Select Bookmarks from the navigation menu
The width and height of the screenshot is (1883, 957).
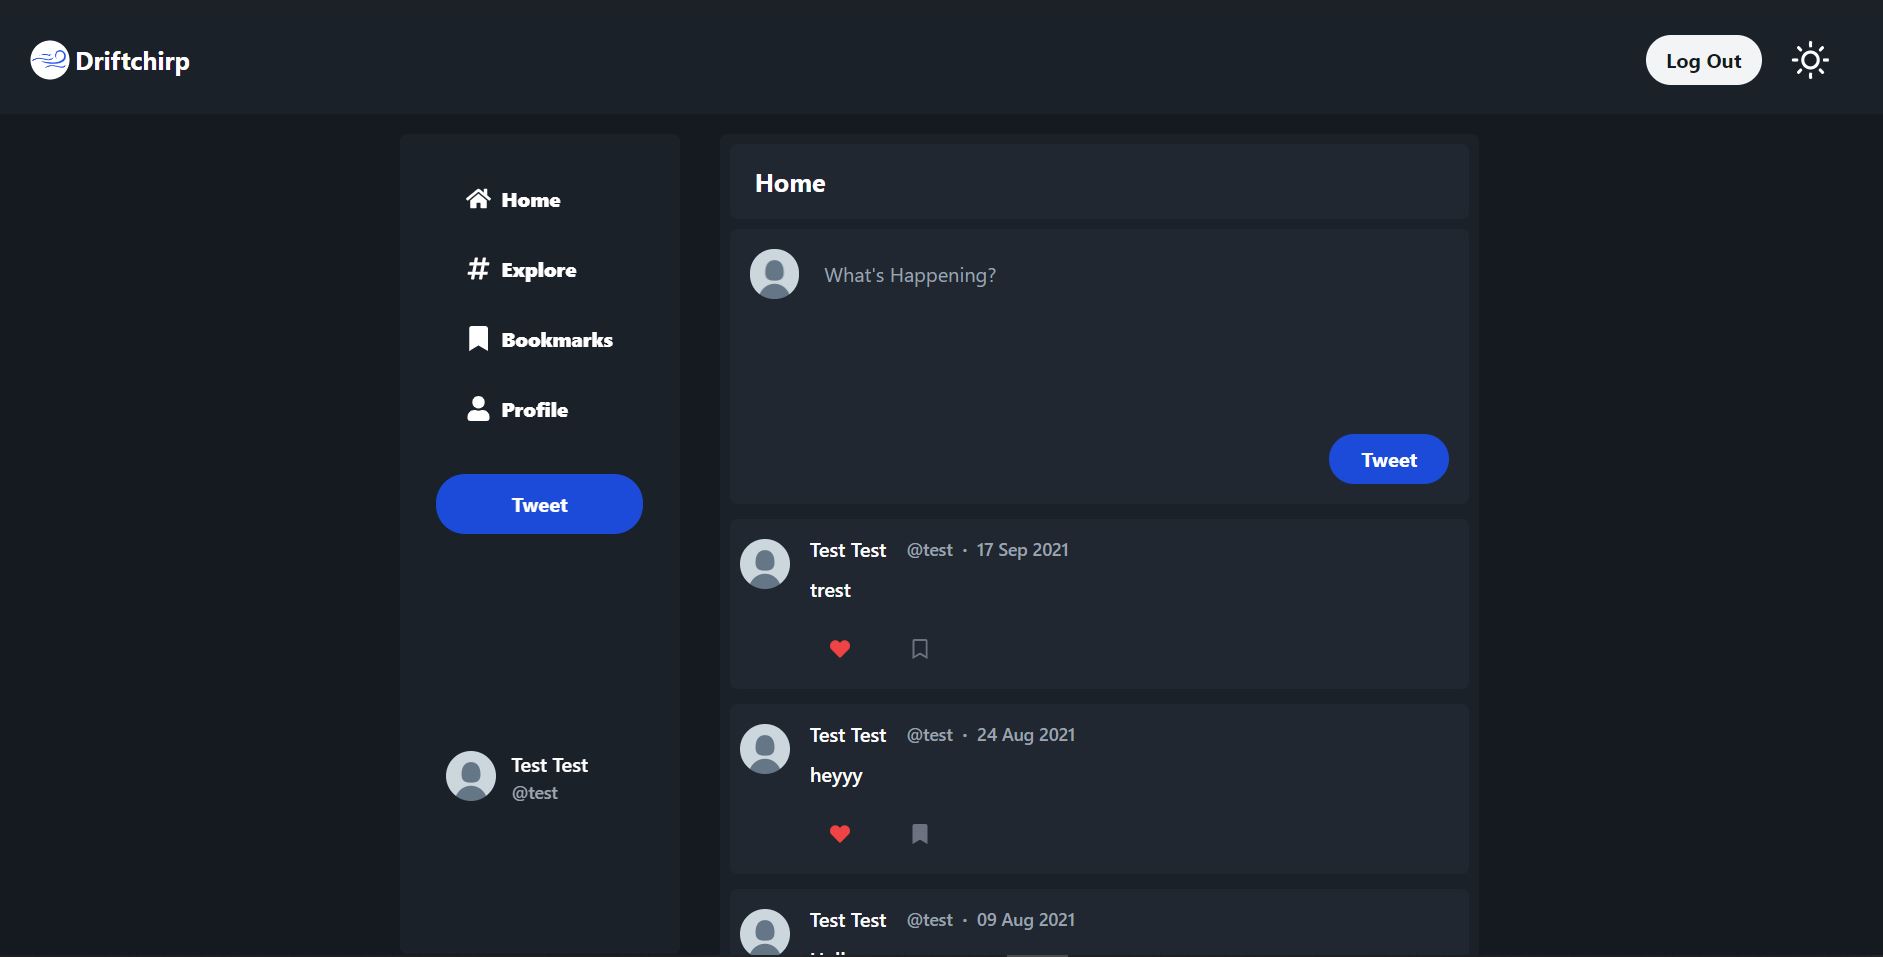pyautogui.click(x=556, y=339)
